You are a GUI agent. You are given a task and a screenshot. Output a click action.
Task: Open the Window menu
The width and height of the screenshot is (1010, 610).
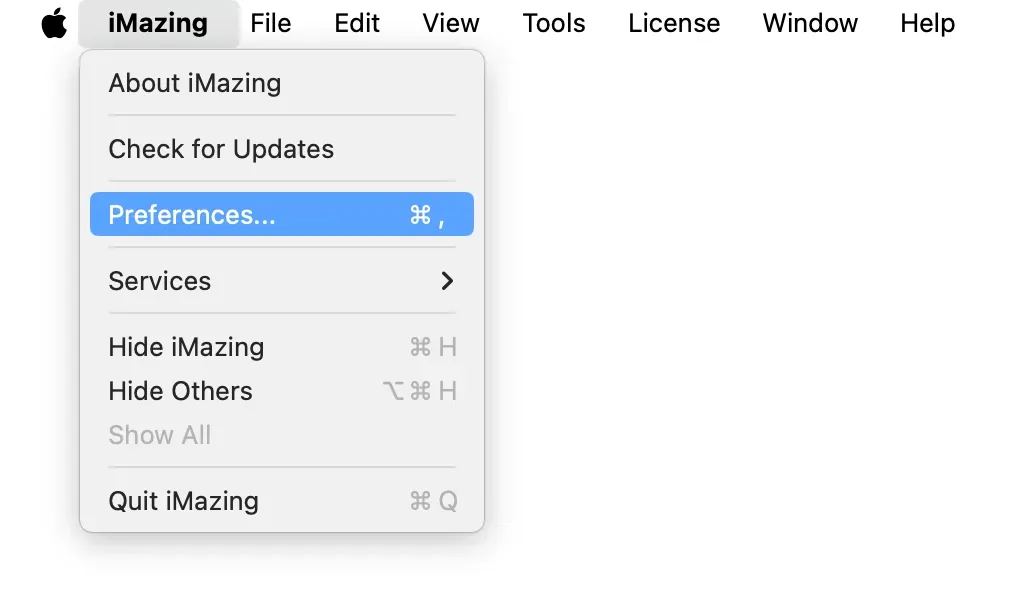click(810, 23)
